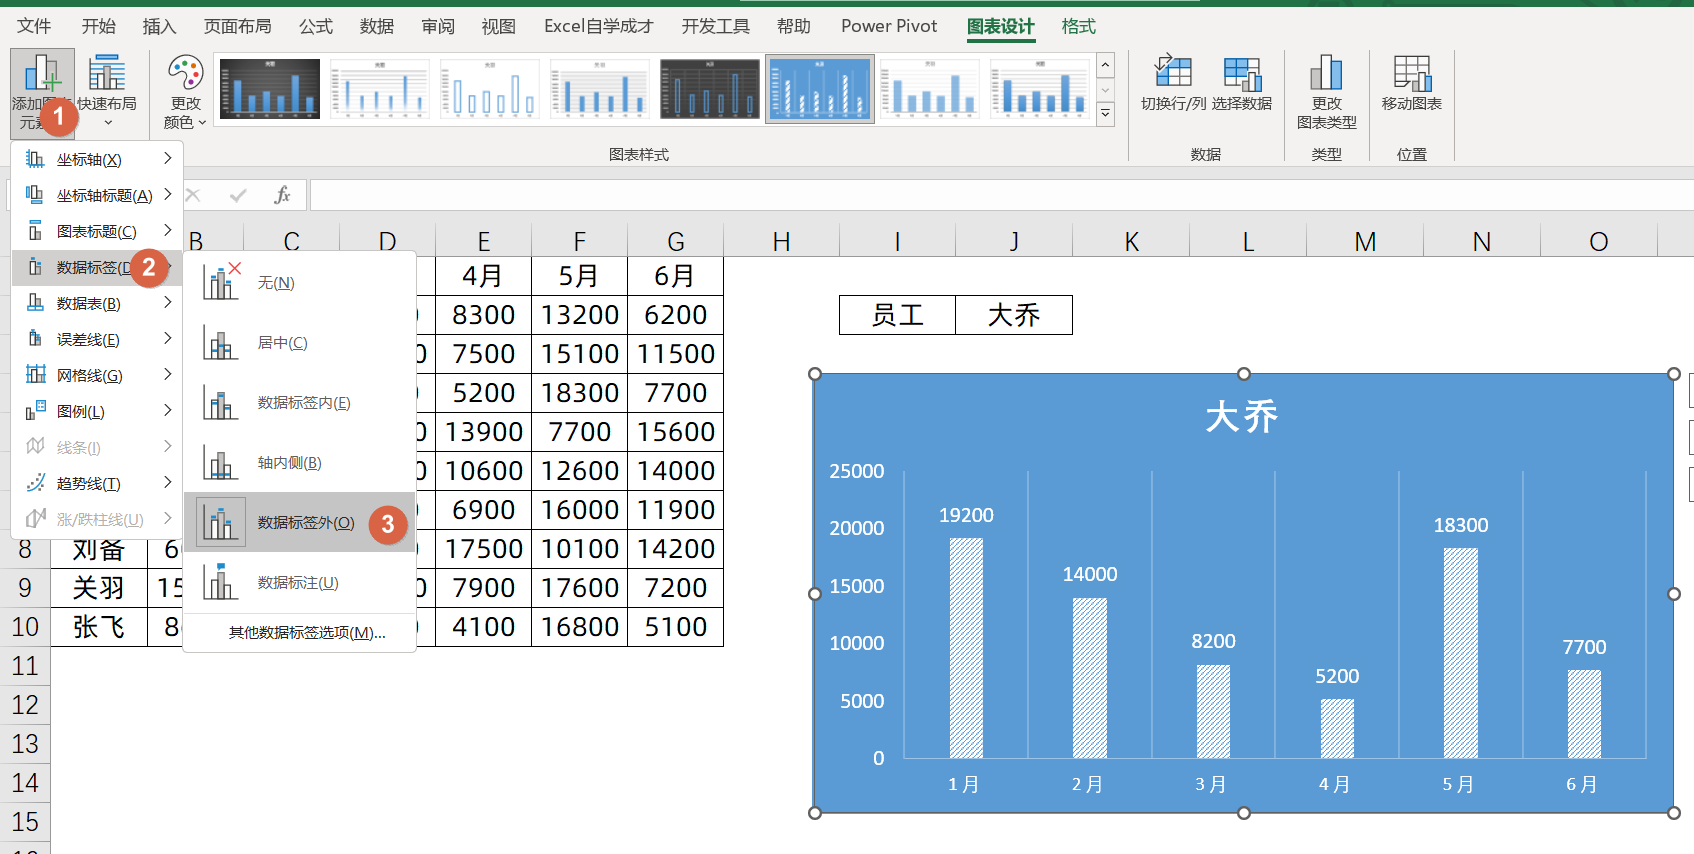Click the Insert Function fx button

click(x=282, y=195)
